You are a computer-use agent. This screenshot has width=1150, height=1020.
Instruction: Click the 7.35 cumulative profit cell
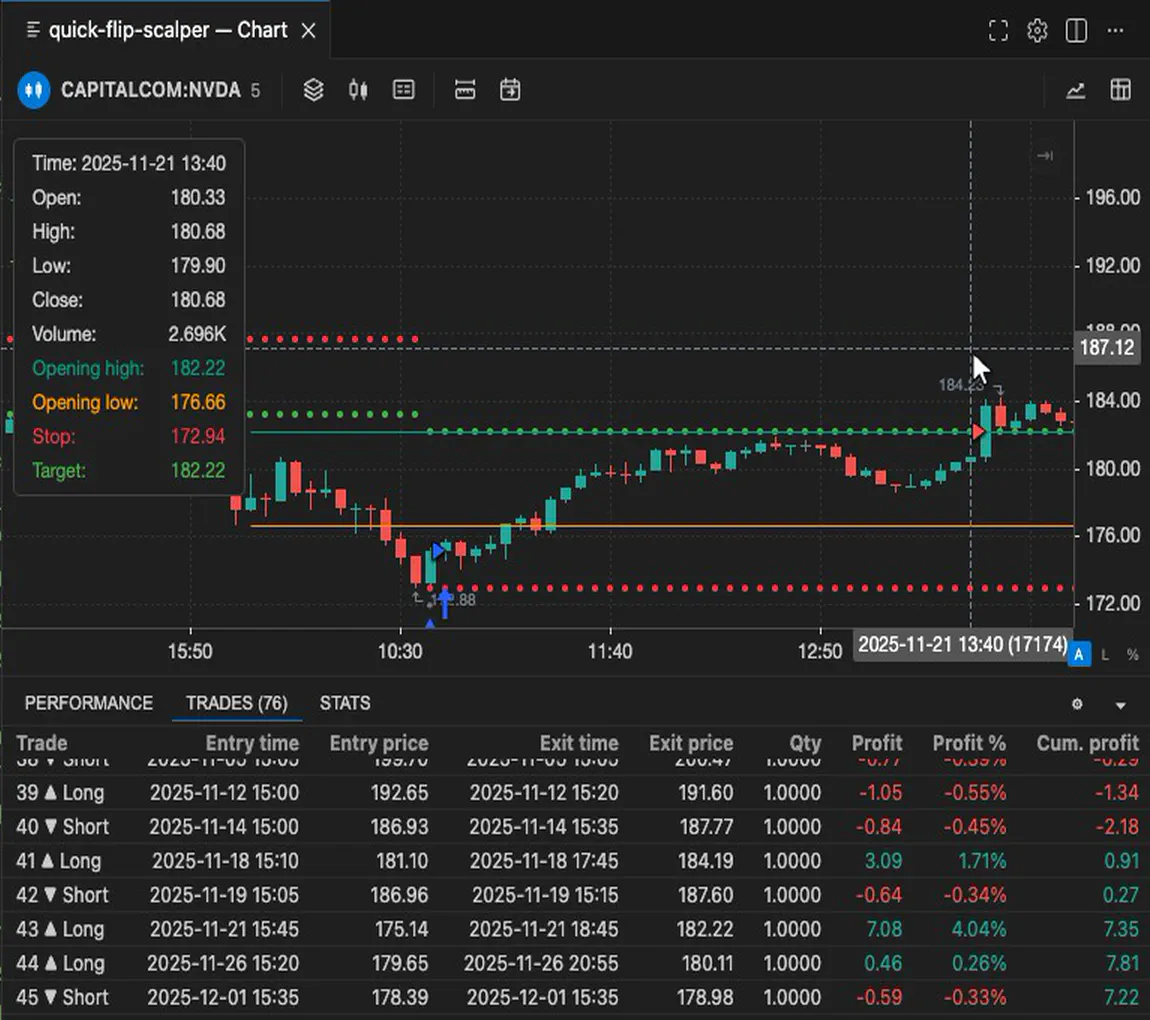tap(1121, 929)
